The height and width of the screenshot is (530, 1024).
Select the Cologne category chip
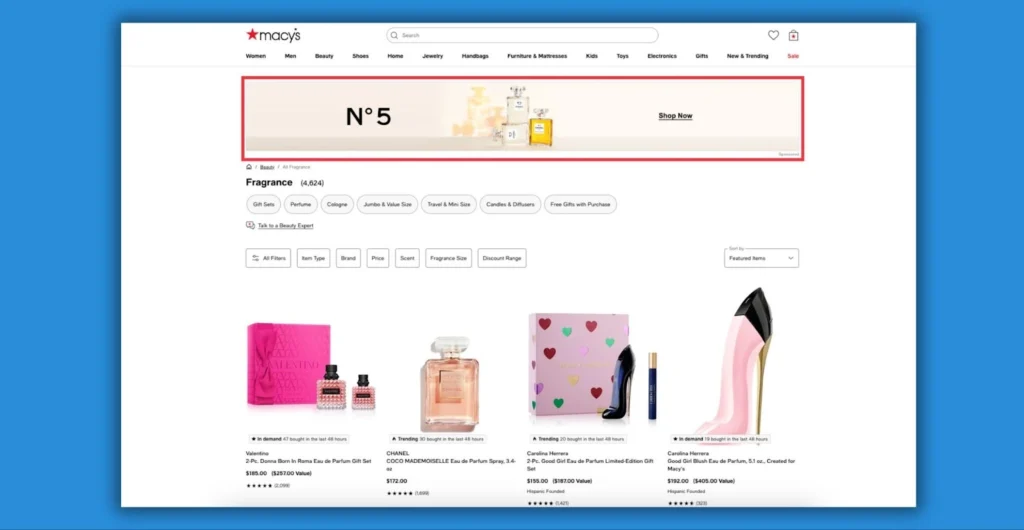[x=337, y=204]
